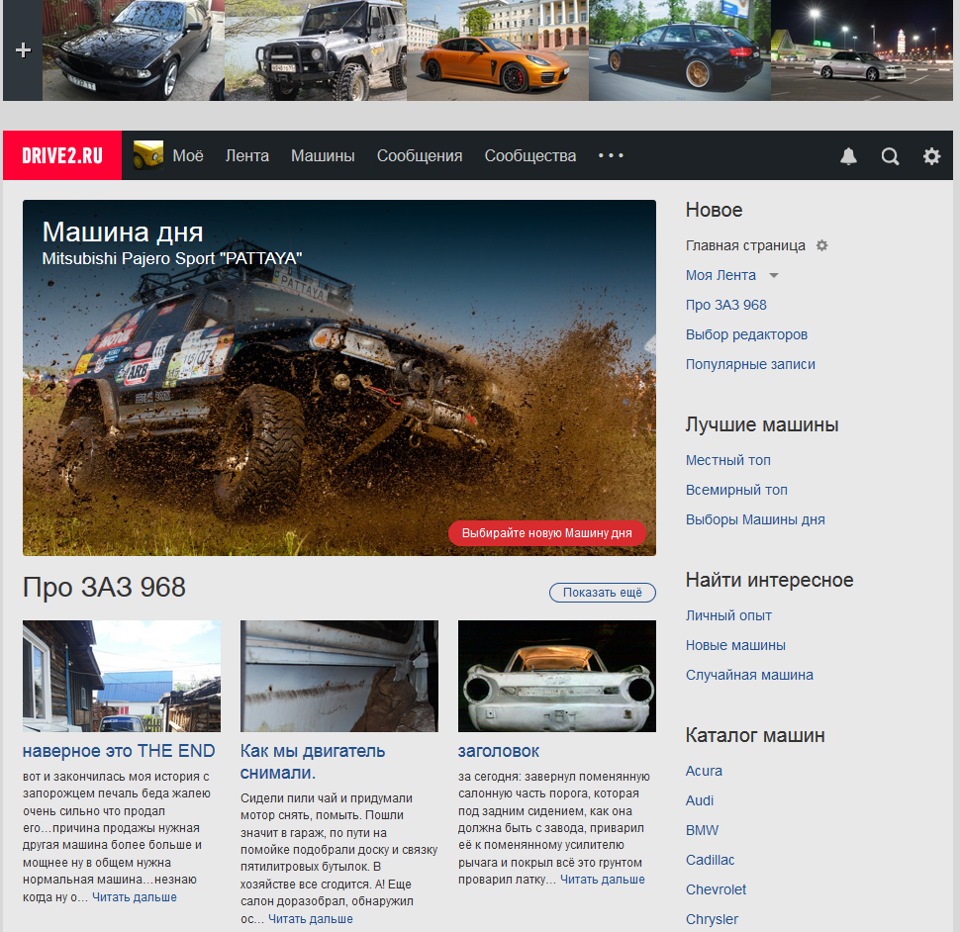Select BMW in car catalog
The image size is (960, 932).
702,830
